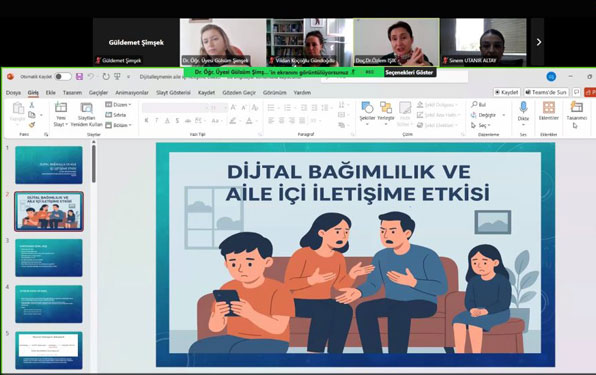Viewport: 596px width, 375px height.
Task: Open the Animasyonlar ribbon tab
Action: [x=132, y=92]
